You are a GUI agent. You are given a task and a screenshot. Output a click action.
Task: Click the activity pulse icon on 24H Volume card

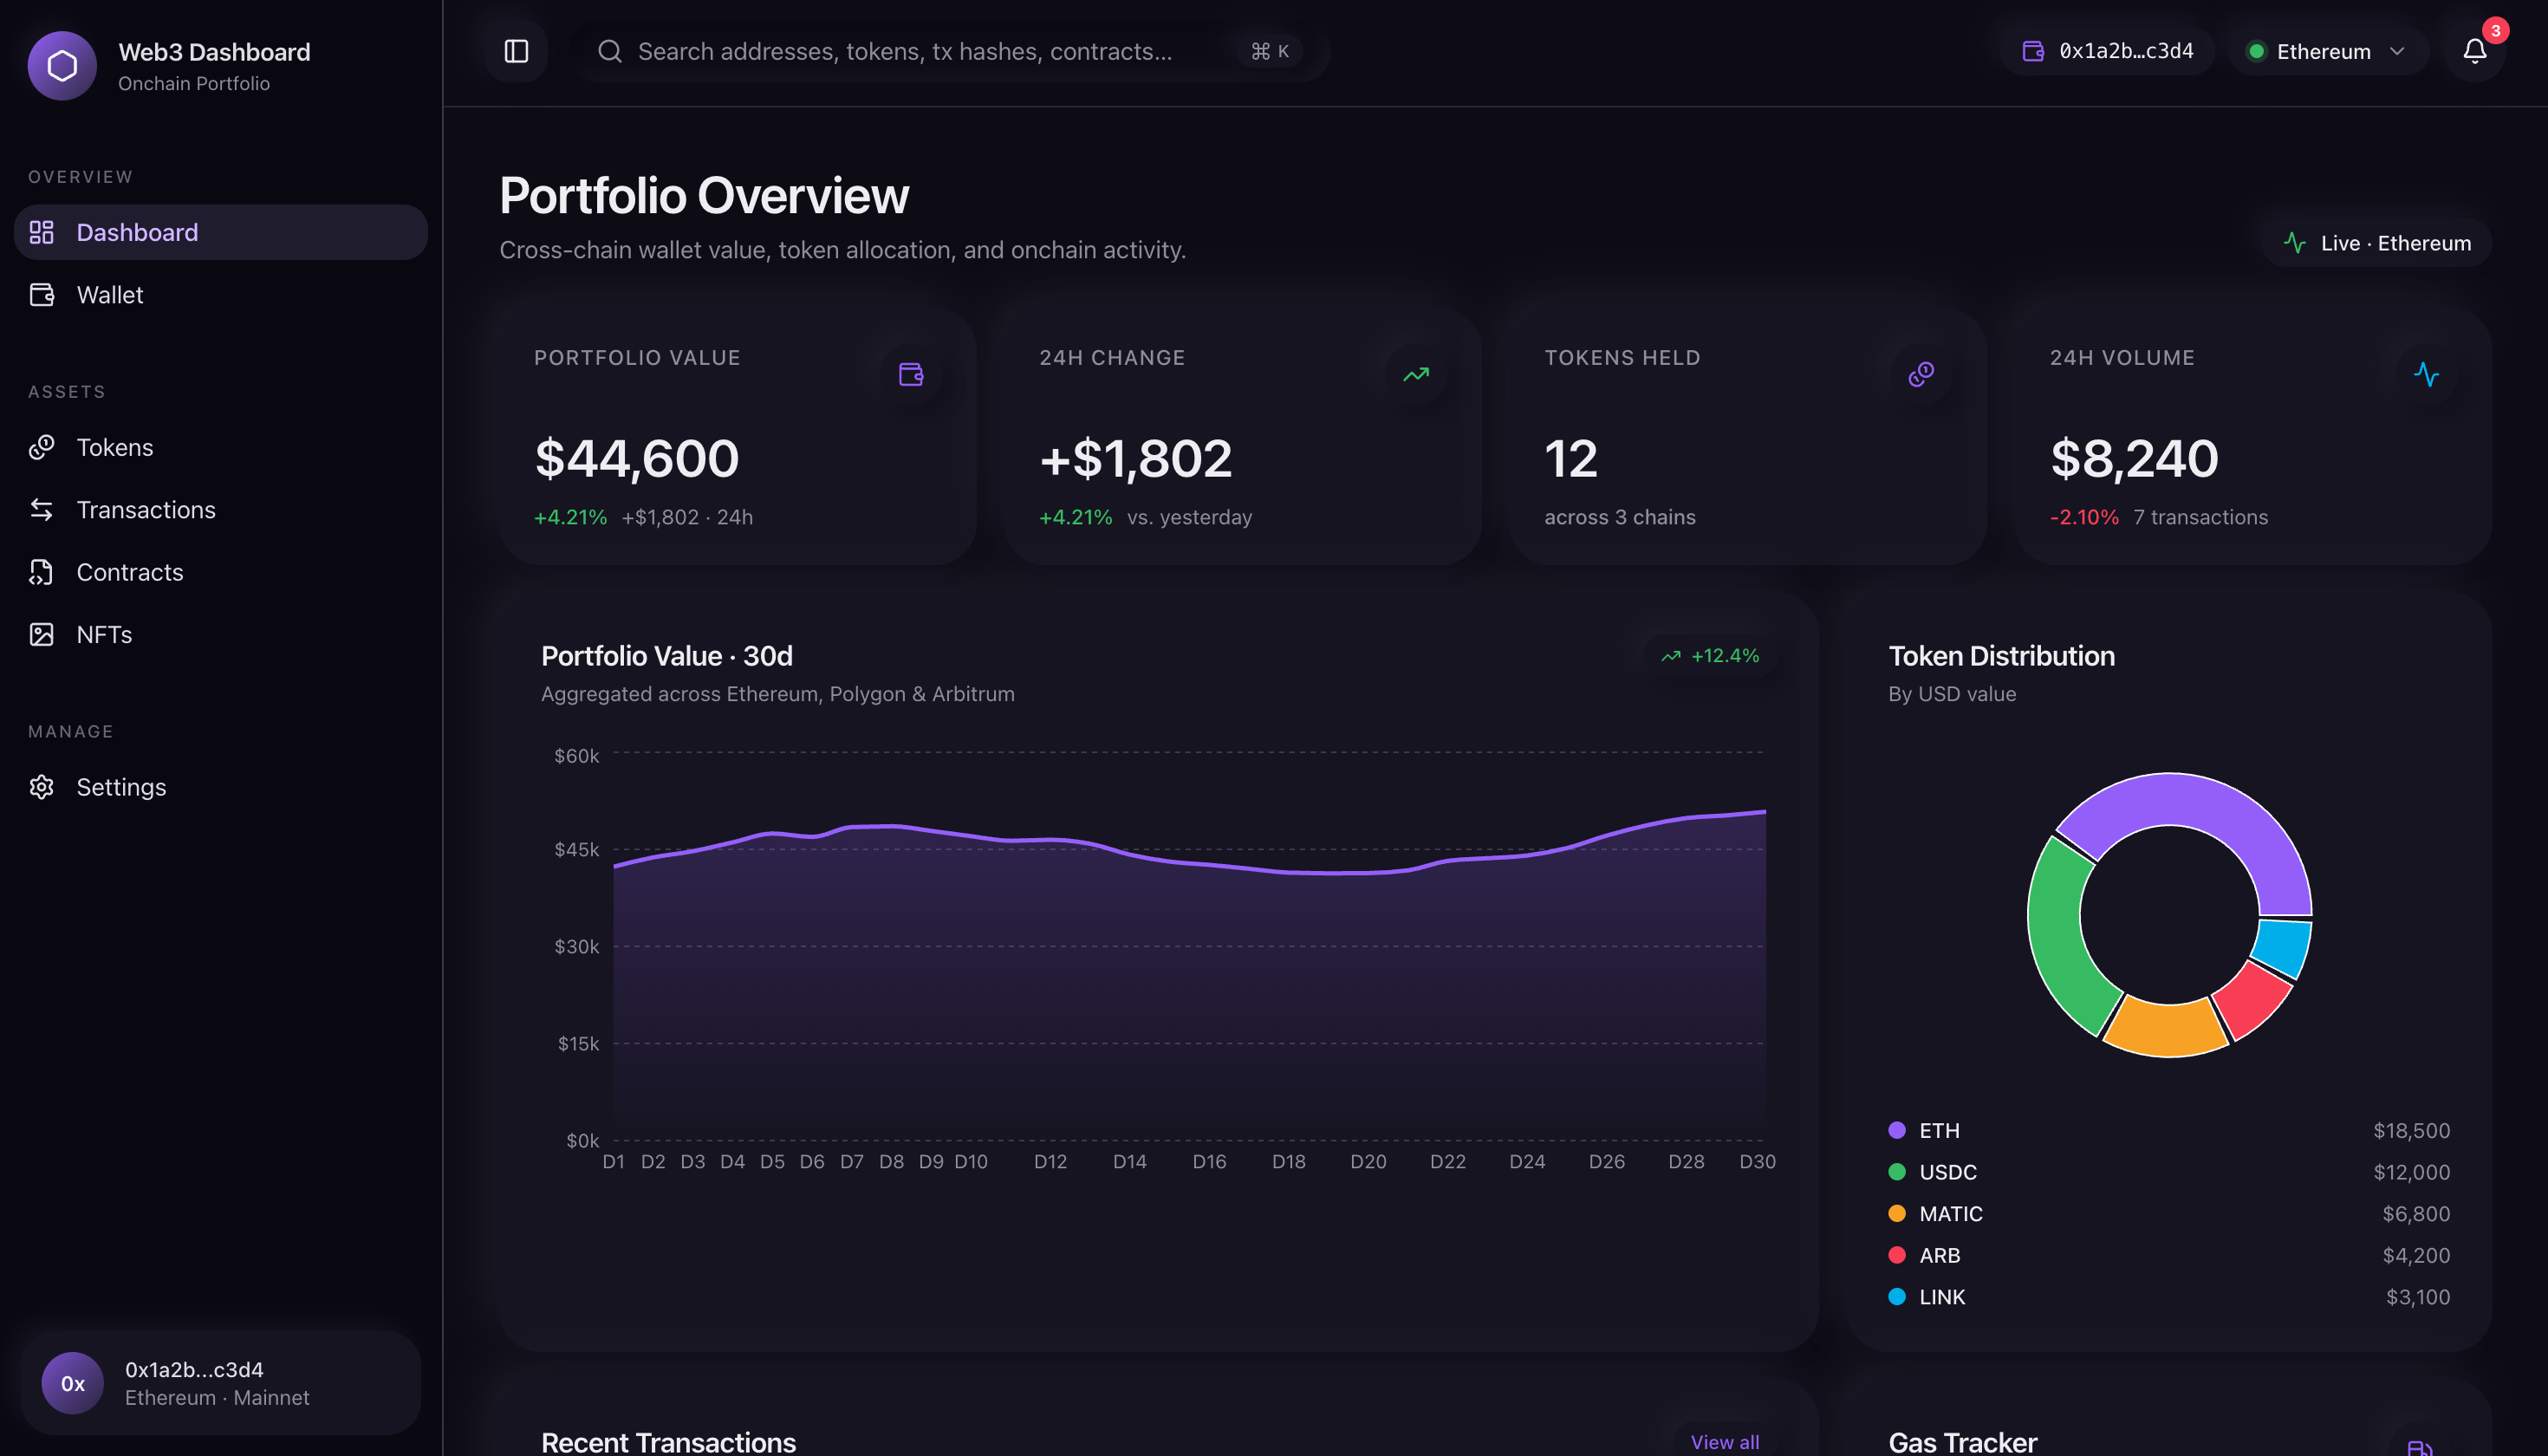tap(2426, 374)
